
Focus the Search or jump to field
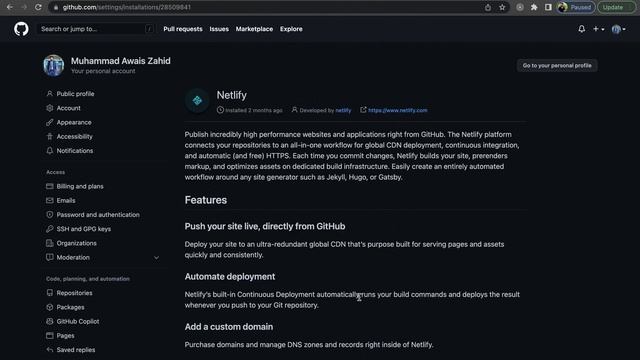tap(96, 29)
